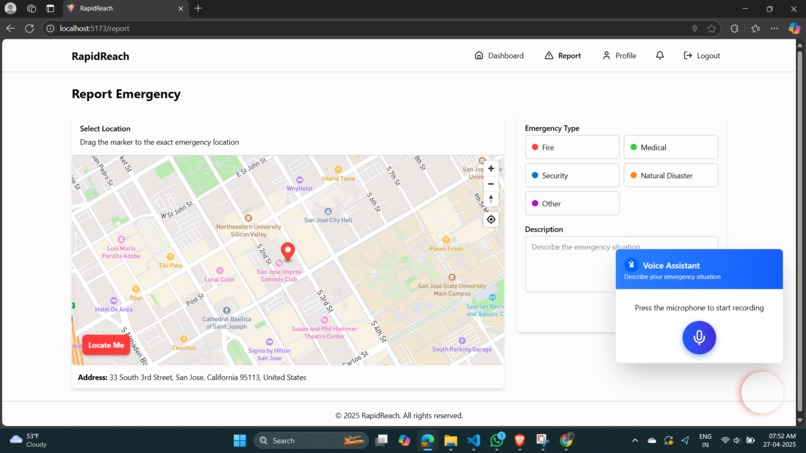Click San José State University Main Campus label

point(452,289)
